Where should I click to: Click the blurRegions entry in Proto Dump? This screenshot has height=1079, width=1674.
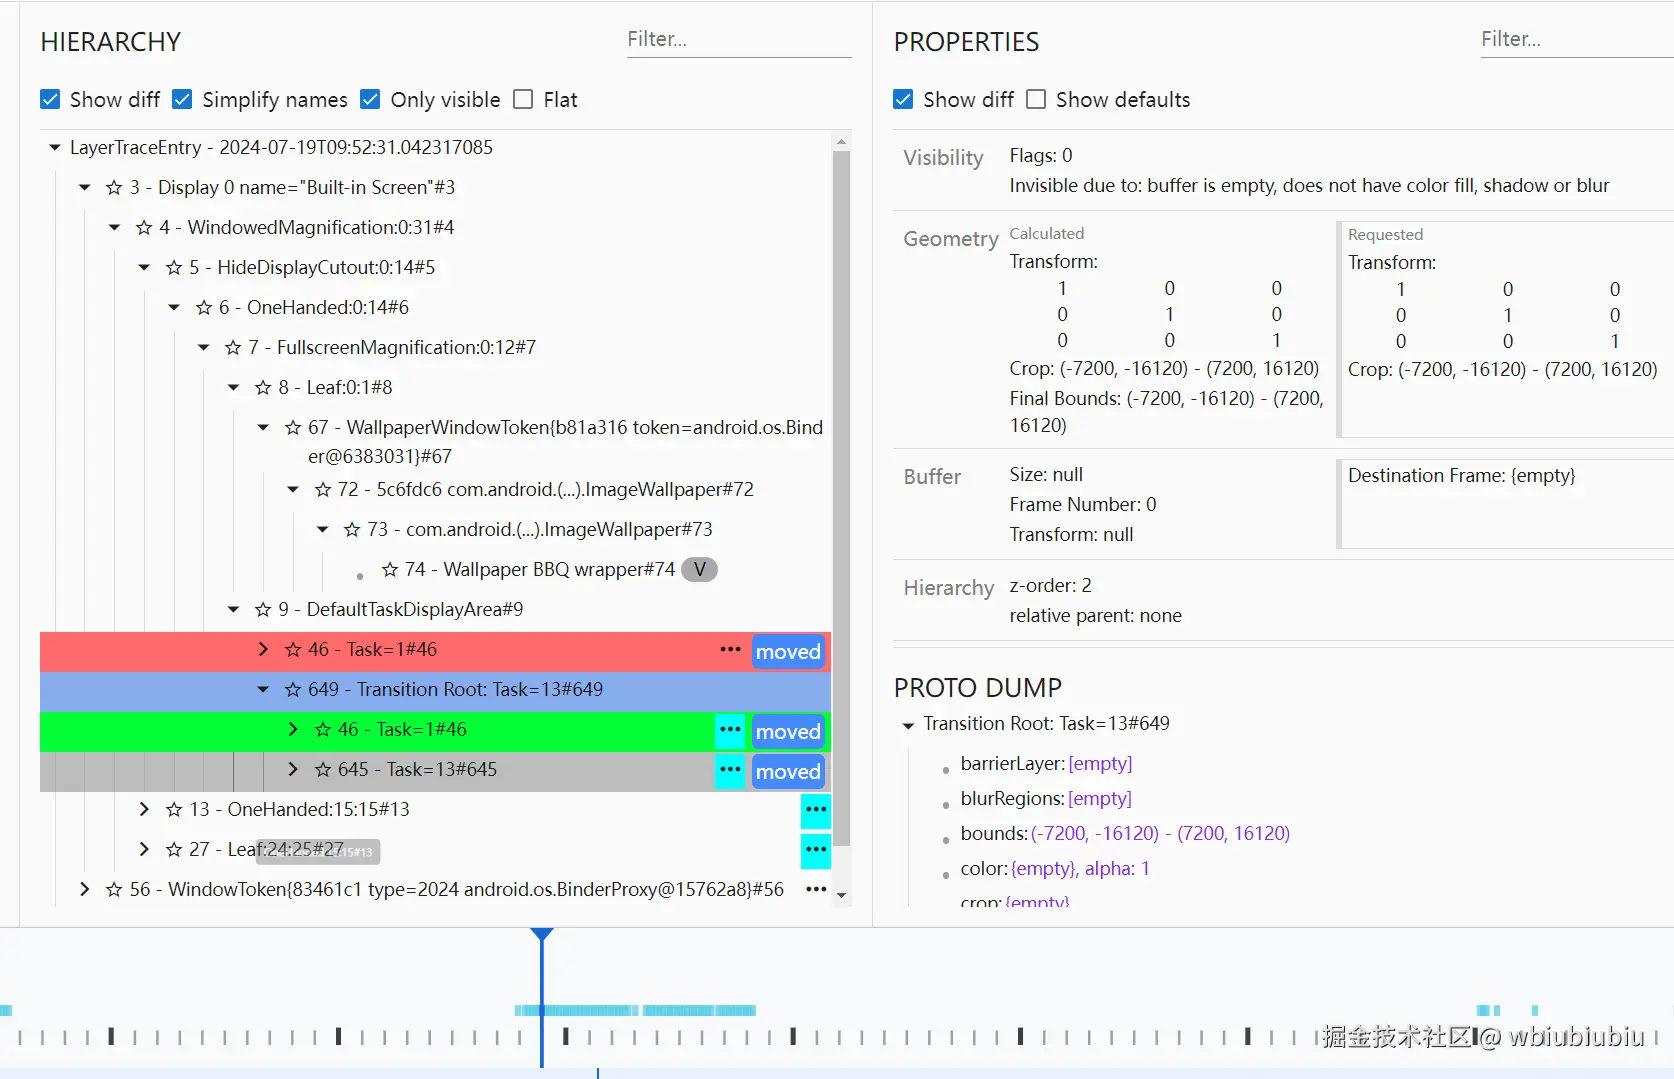click(x=1046, y=799)
